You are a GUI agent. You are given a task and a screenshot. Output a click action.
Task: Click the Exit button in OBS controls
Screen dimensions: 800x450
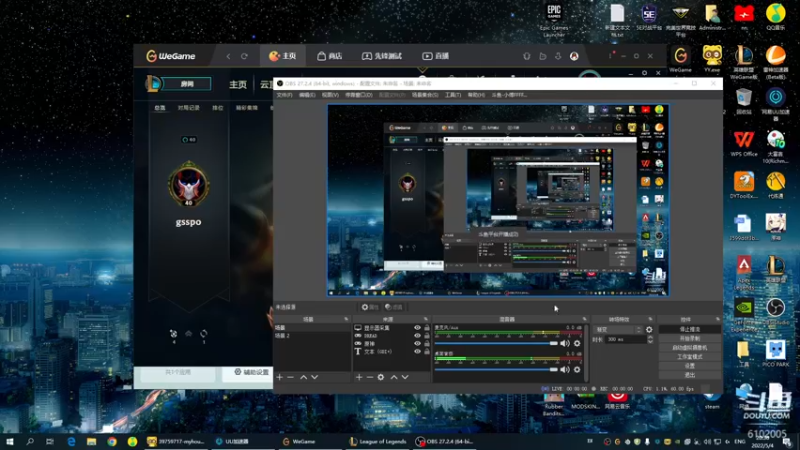tap(690, 375)
